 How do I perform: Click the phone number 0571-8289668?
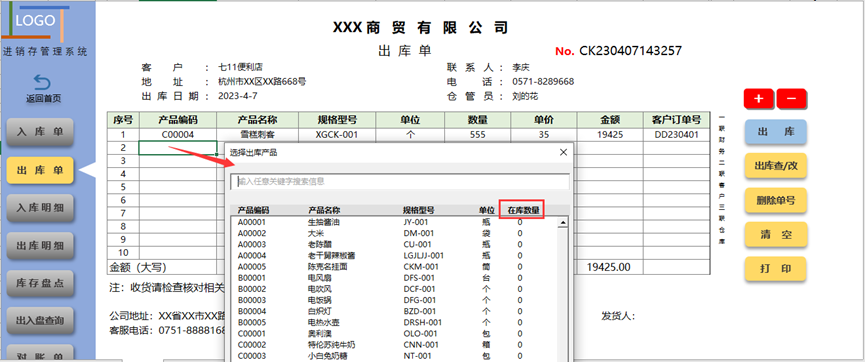(x=543, y=82)
